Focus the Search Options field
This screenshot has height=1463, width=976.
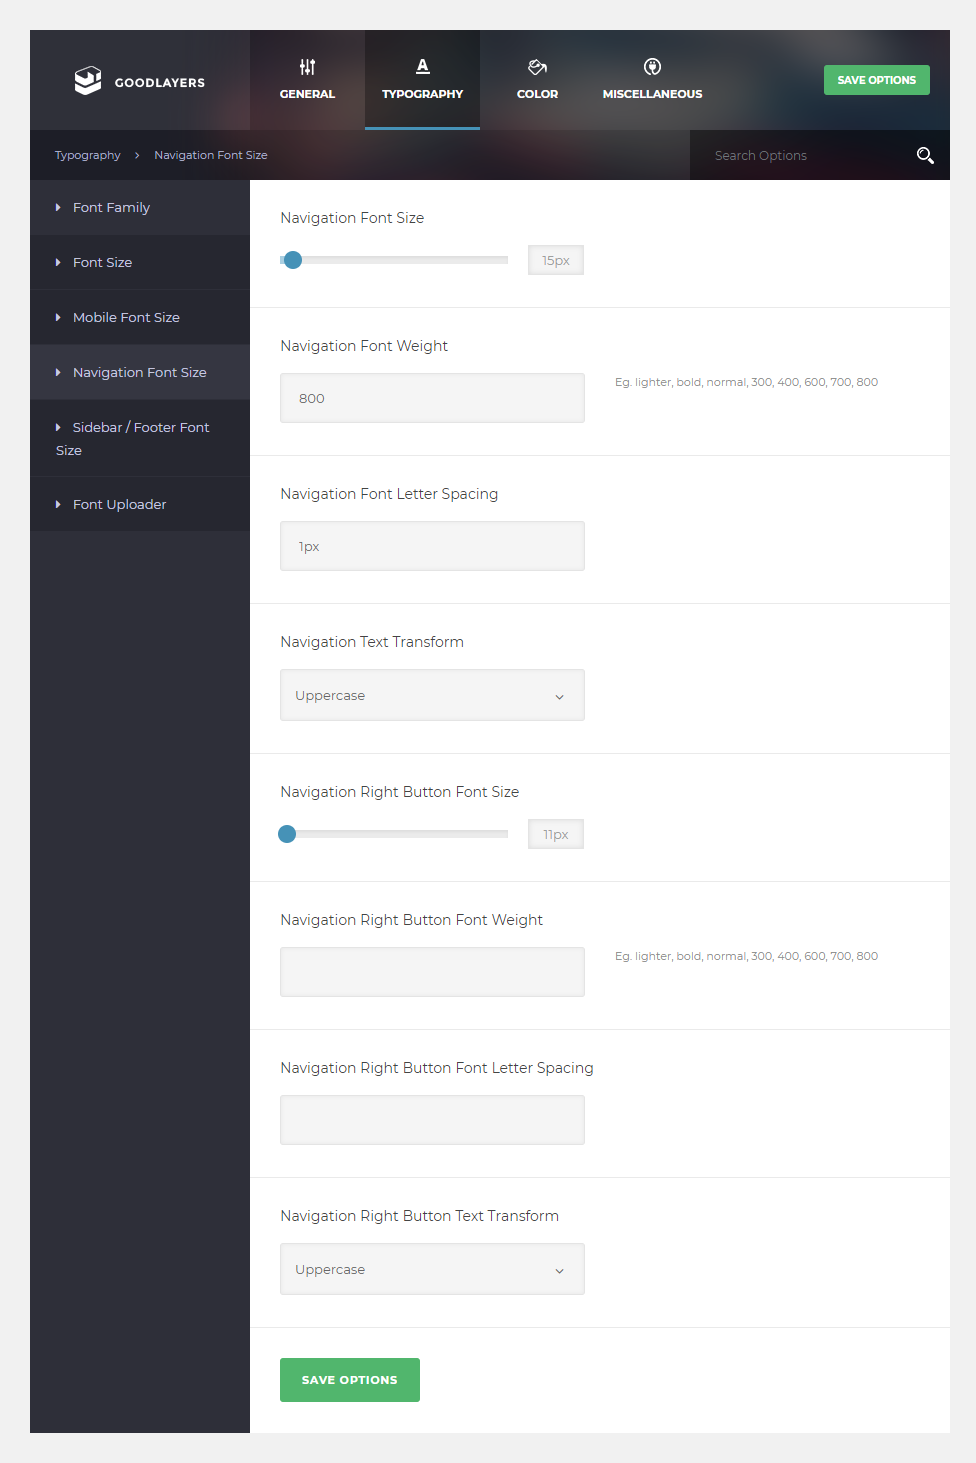[x=800, y=155]
